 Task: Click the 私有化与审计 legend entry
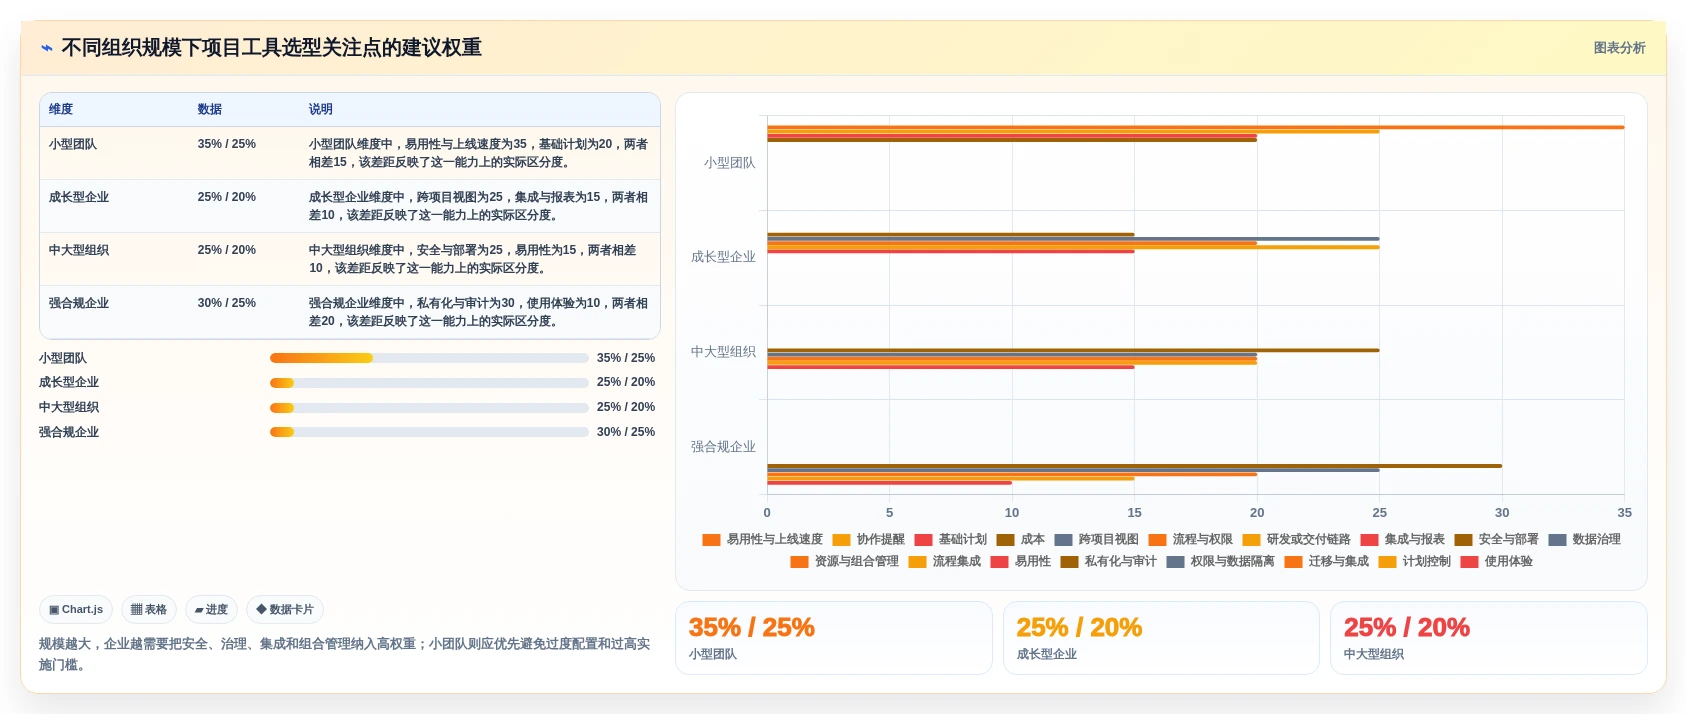[1109, 561]
